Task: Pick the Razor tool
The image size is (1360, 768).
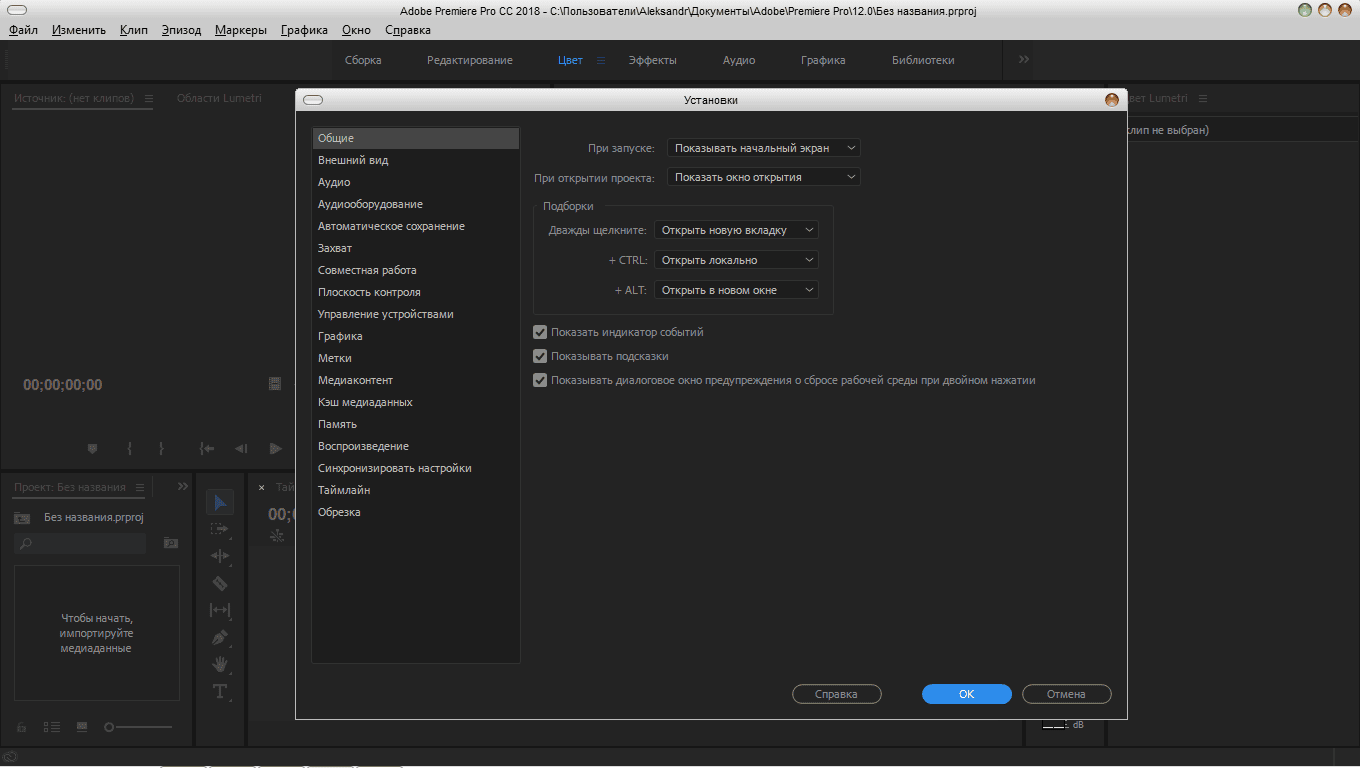Action: tap(220, 583)
